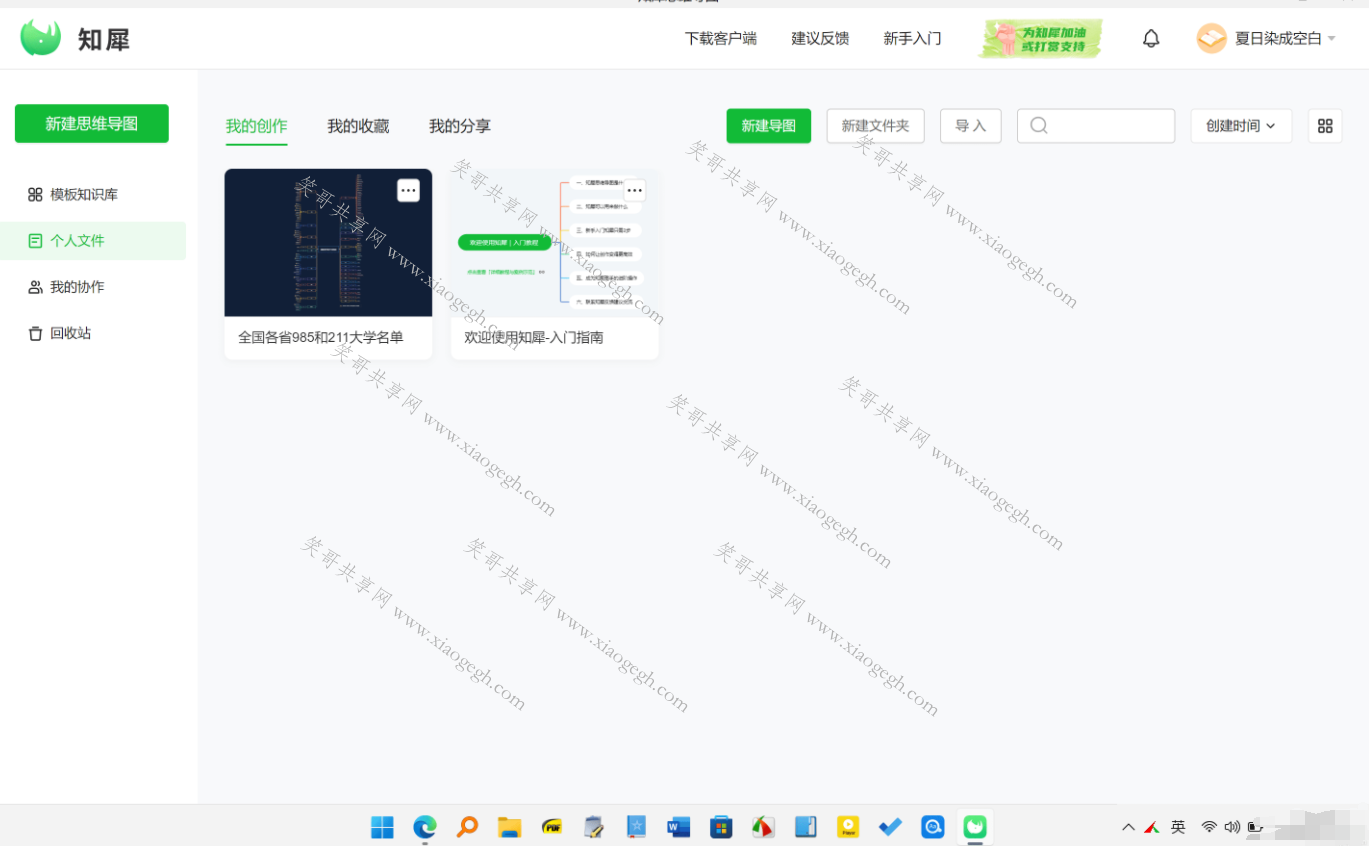This screenshot has width=1369, height=846.
Task: Select 个人文件 in the sidebar
Action: tap(93, 241)
